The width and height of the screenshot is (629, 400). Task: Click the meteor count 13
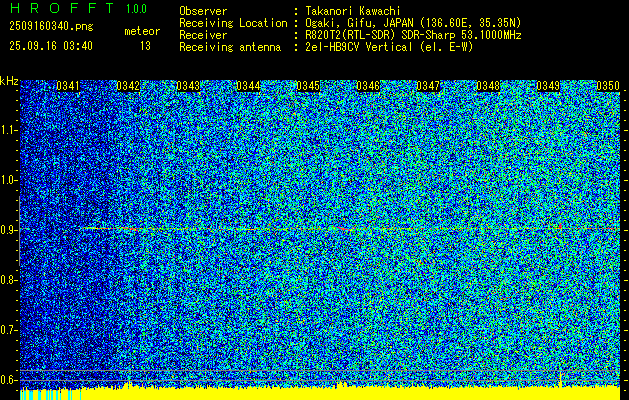145,45
